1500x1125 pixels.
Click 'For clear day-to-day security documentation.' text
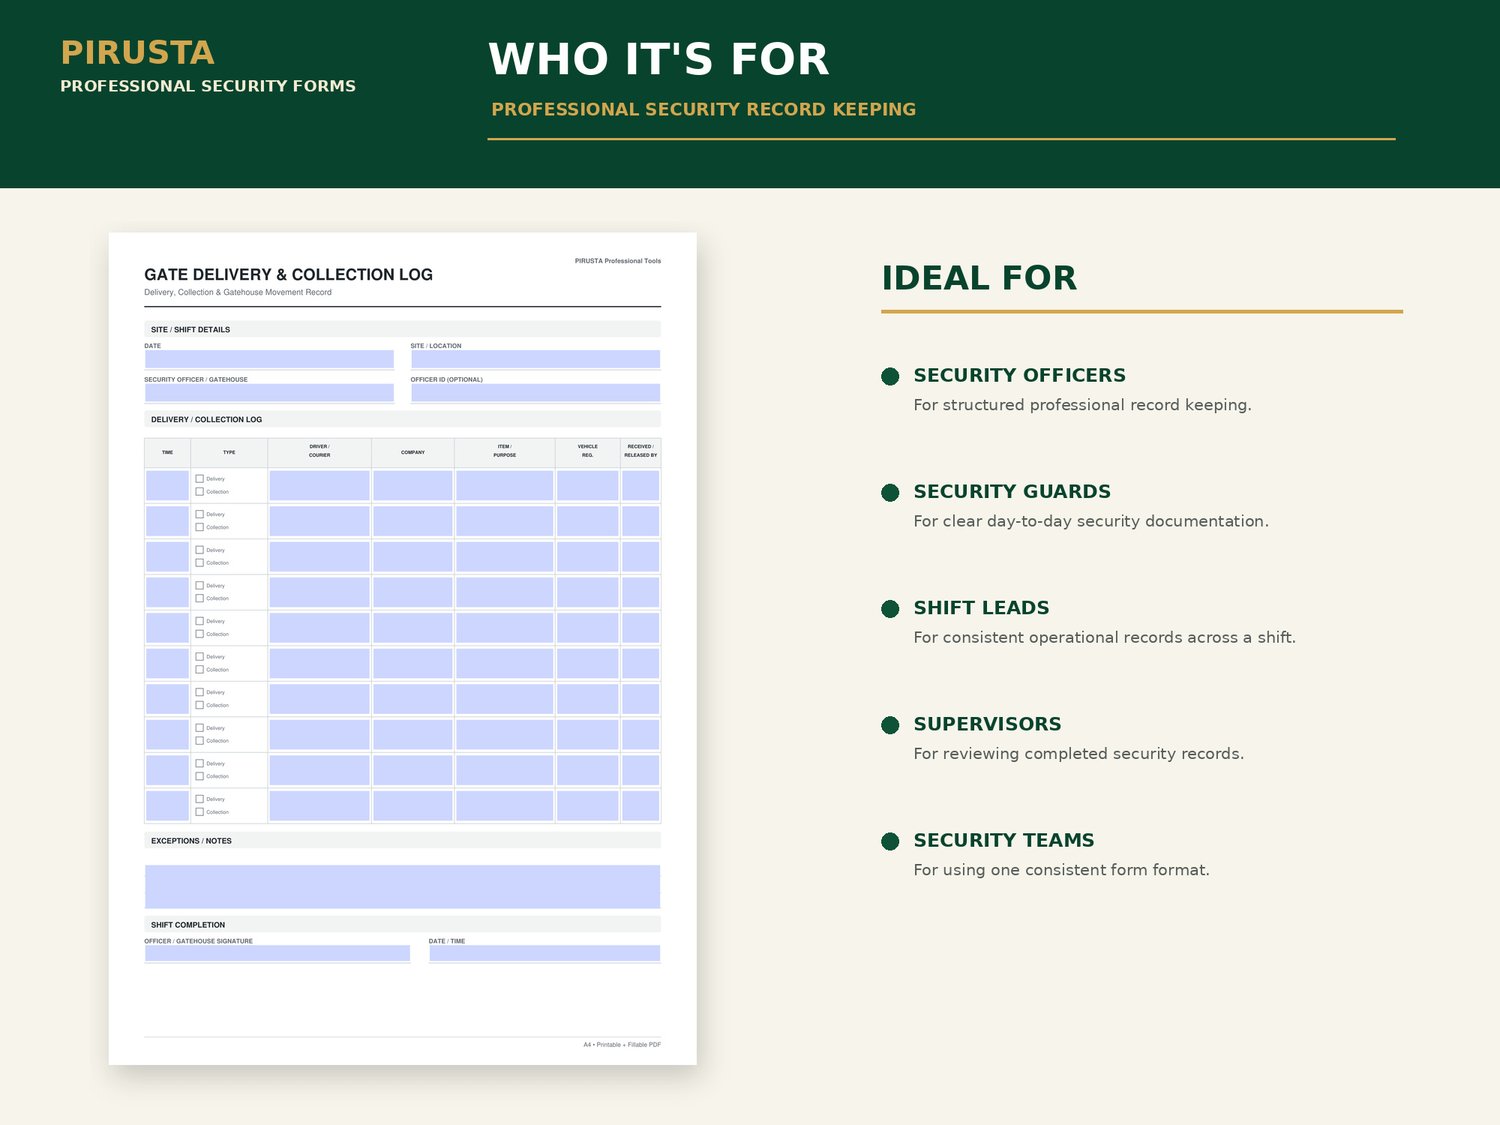[1091, 521]
